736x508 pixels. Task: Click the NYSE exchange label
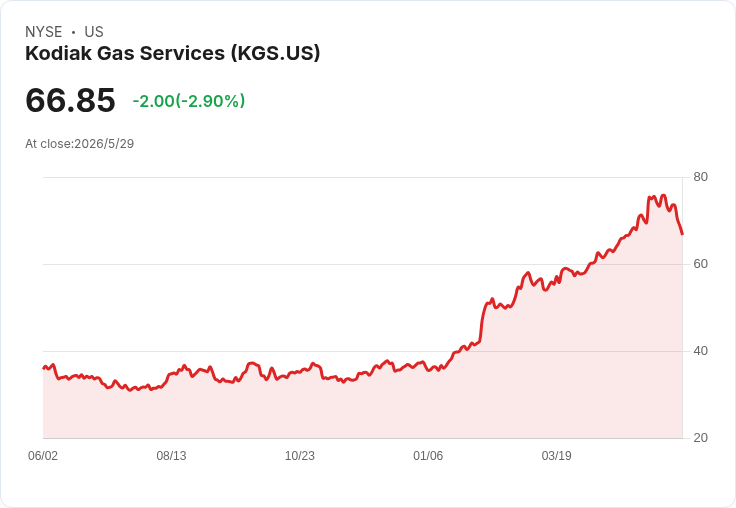(44, 32)
